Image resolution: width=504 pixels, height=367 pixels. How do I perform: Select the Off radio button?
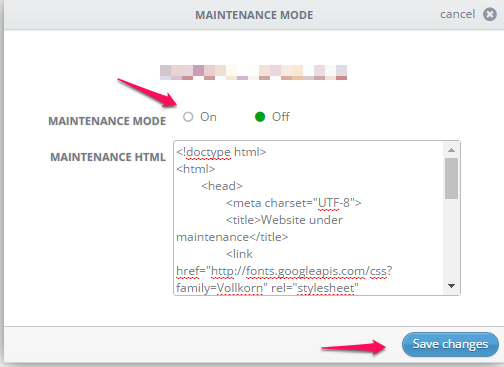point(260,117)
